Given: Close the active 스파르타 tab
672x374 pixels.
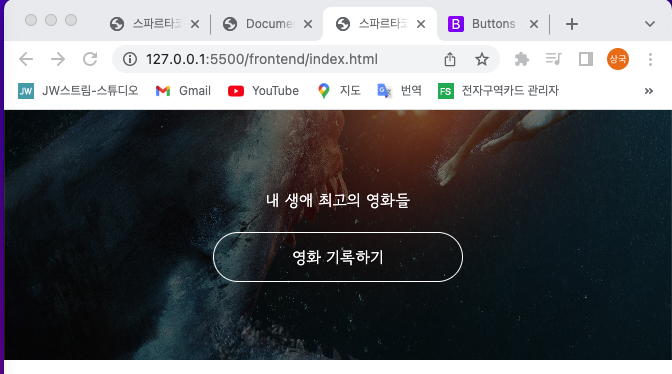Looking at the screenshot, I should pyautogui.click(x=421, y=24).
